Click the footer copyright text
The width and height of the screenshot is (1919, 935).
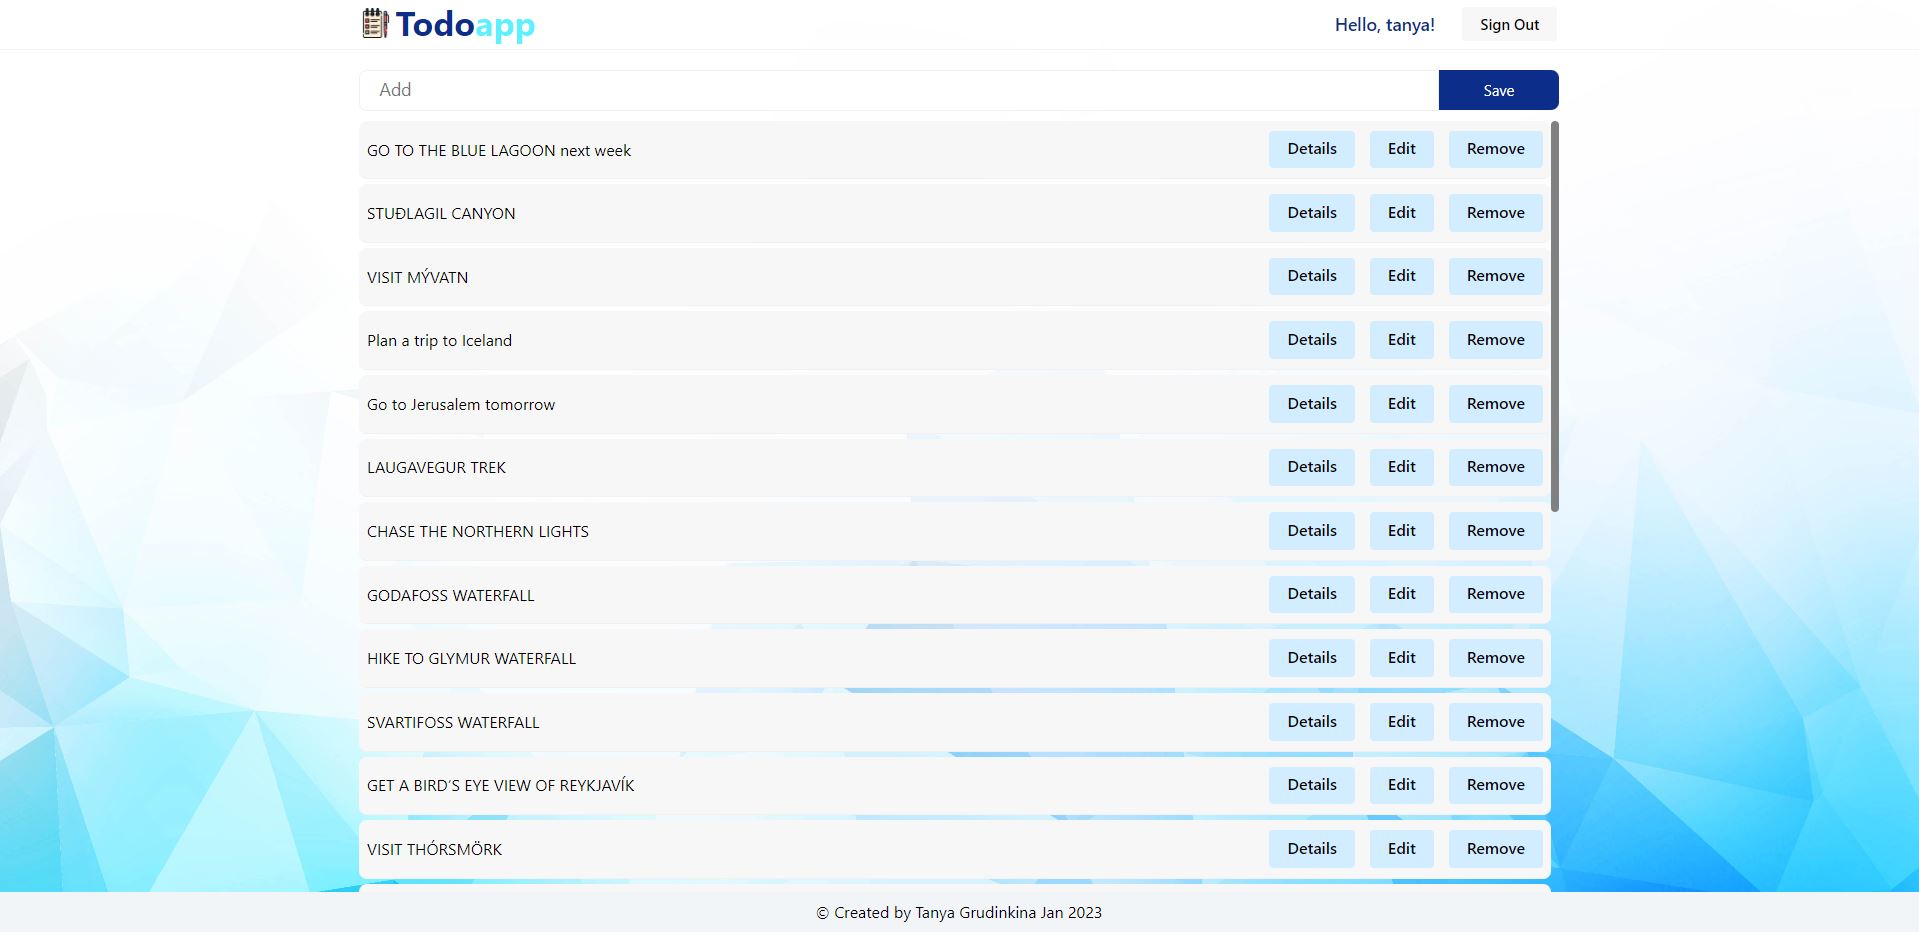(959, 913)
